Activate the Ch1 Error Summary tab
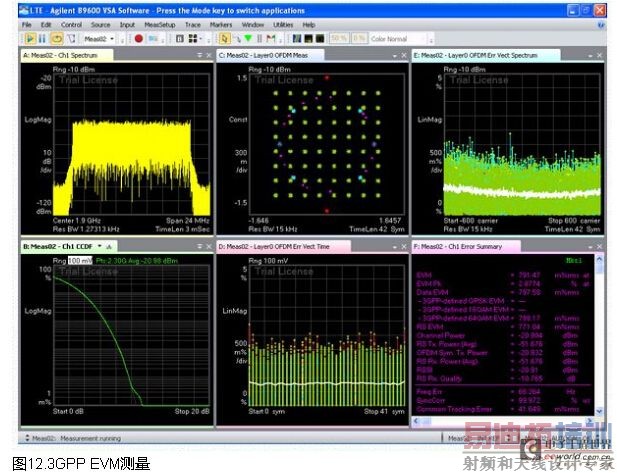Viewport: 617px width, 473px height. click(x=466, y=246)
